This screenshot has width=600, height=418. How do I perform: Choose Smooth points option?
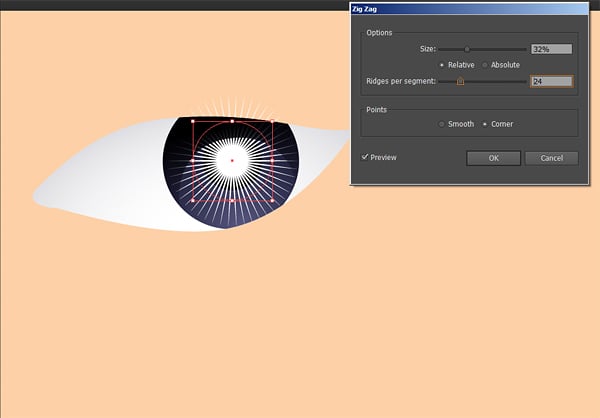(x=441, y=124)
